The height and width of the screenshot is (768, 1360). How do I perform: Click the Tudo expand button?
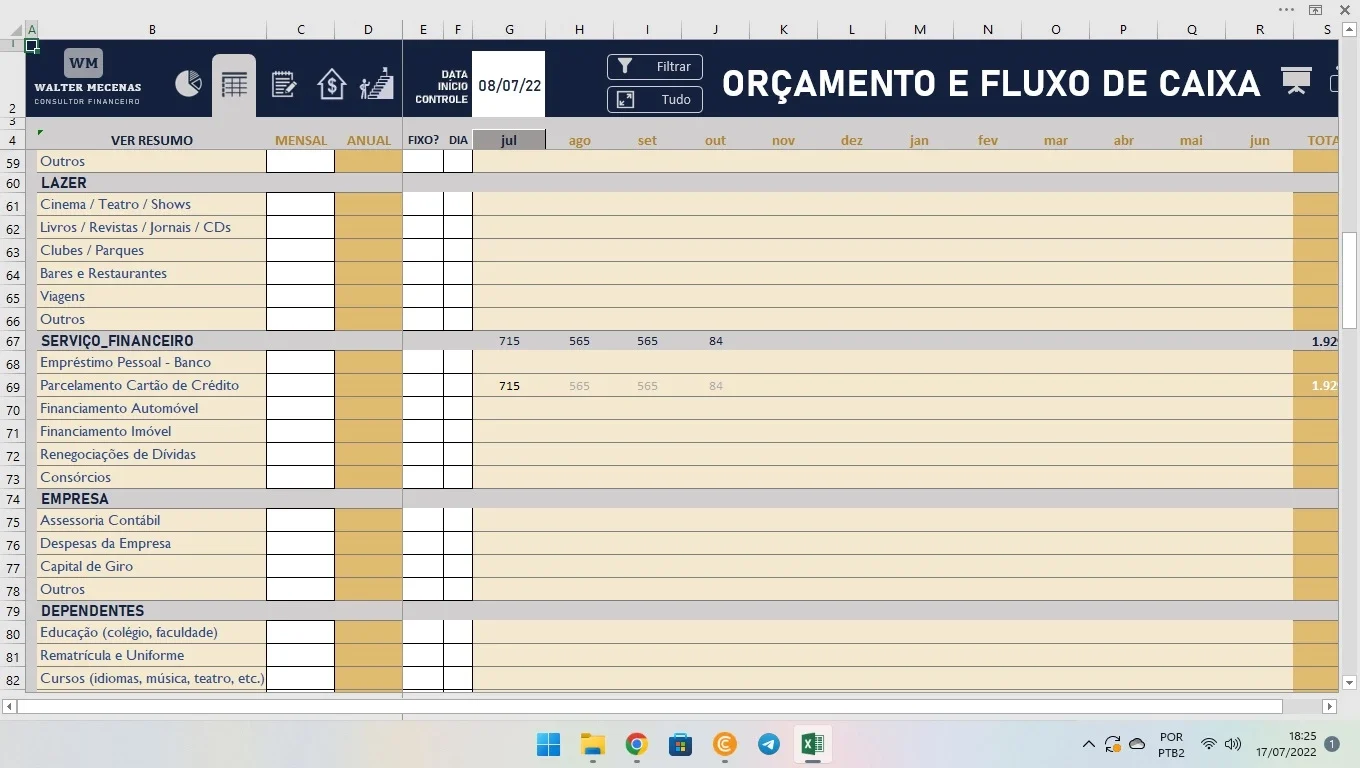click(655, 100)
